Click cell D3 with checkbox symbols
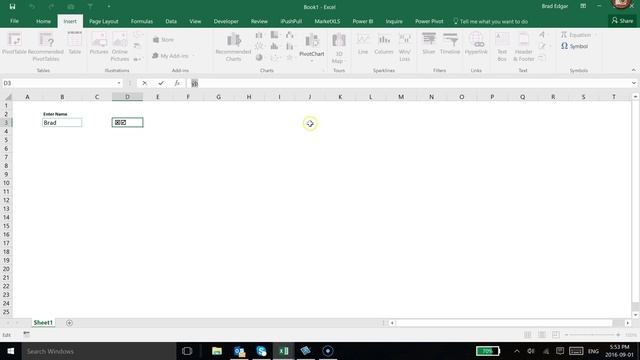Image resolution: width=640 pixels, height=360 pixels. (x=127, y=122)
